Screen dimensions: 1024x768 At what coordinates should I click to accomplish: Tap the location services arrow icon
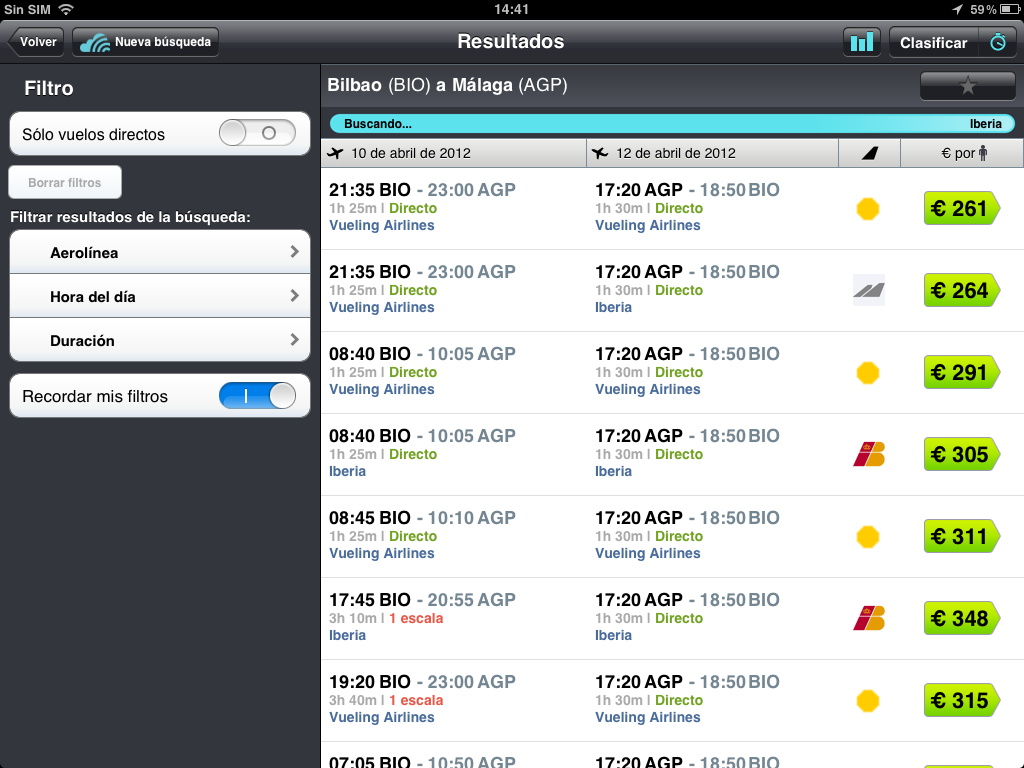click(x=957, y=9)
